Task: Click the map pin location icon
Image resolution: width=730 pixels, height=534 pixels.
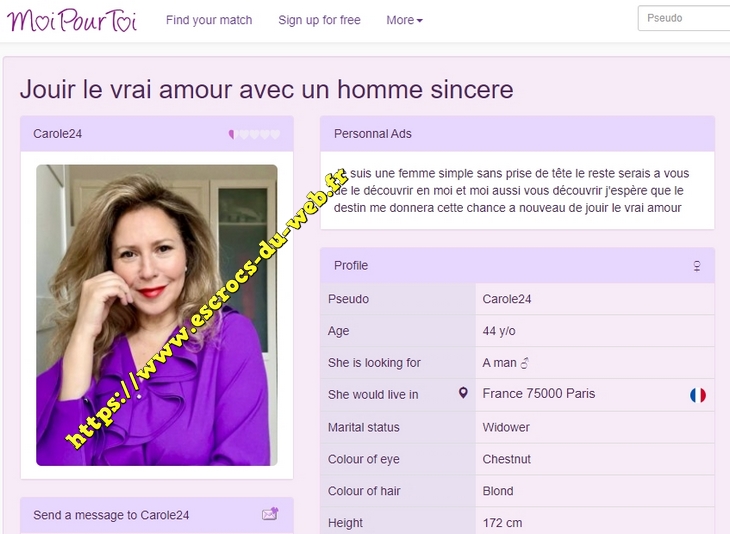Action: click(463, 393)
